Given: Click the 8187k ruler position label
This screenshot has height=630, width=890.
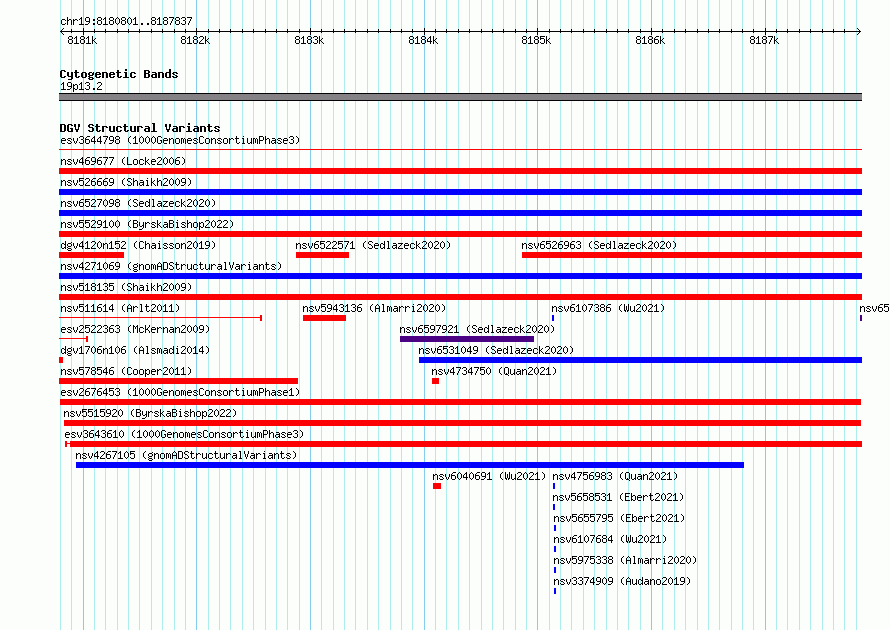Looking at the screenshot, I should 764,40.
